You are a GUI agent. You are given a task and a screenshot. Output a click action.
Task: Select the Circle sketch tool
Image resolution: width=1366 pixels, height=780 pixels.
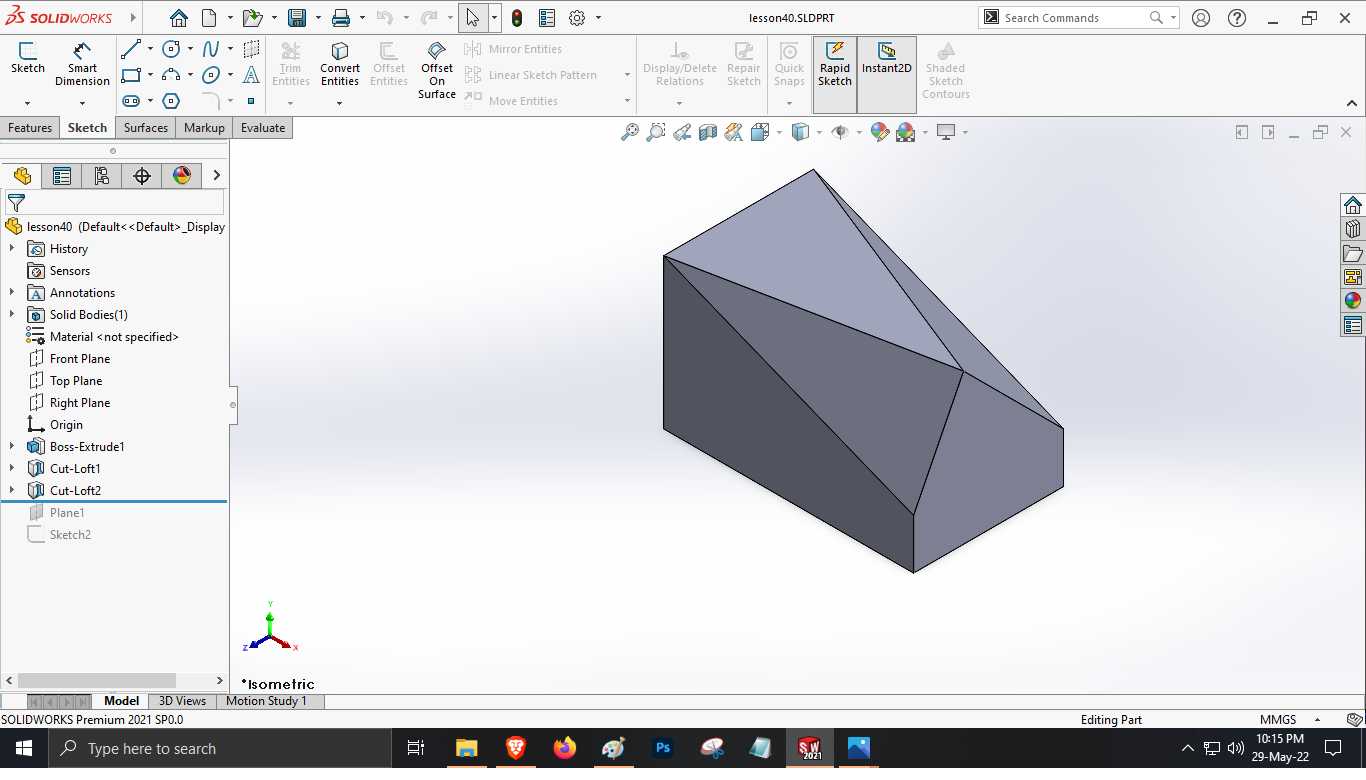(171, 49)
